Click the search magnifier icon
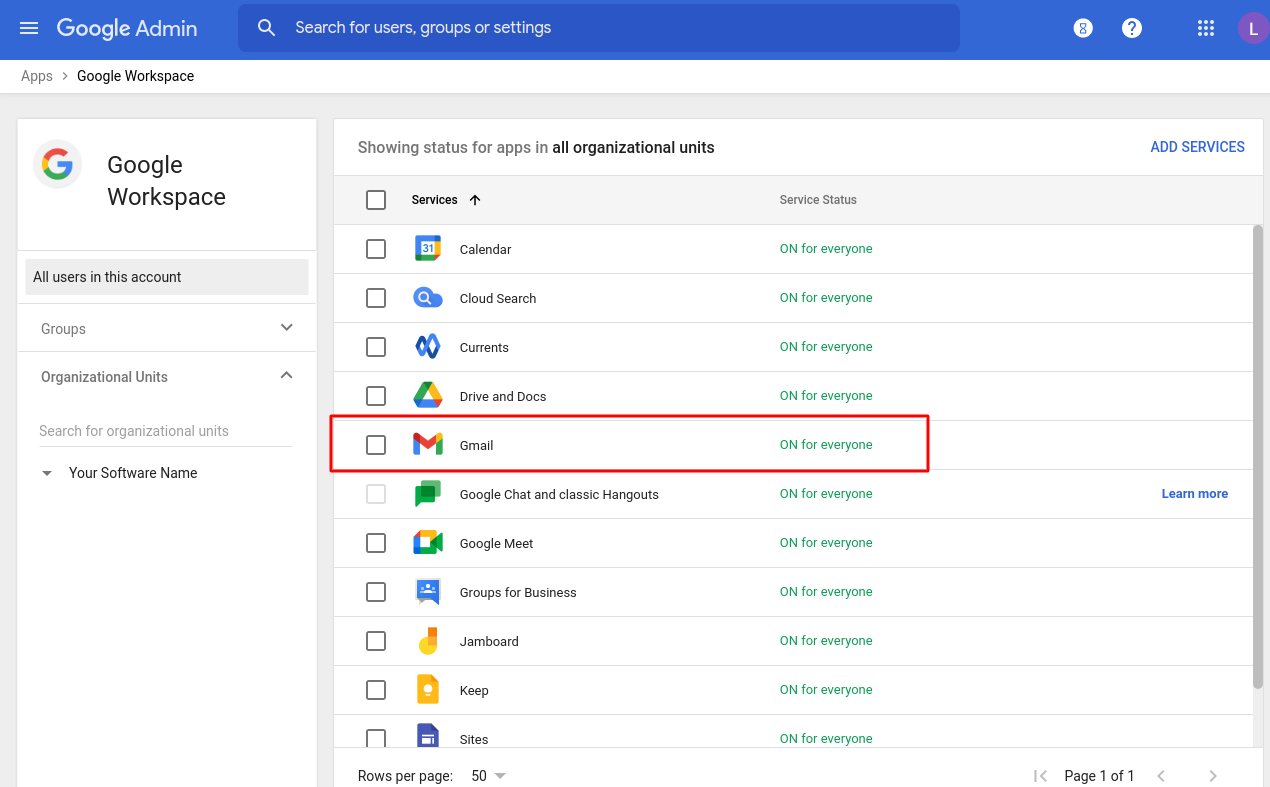 point(266,28)
